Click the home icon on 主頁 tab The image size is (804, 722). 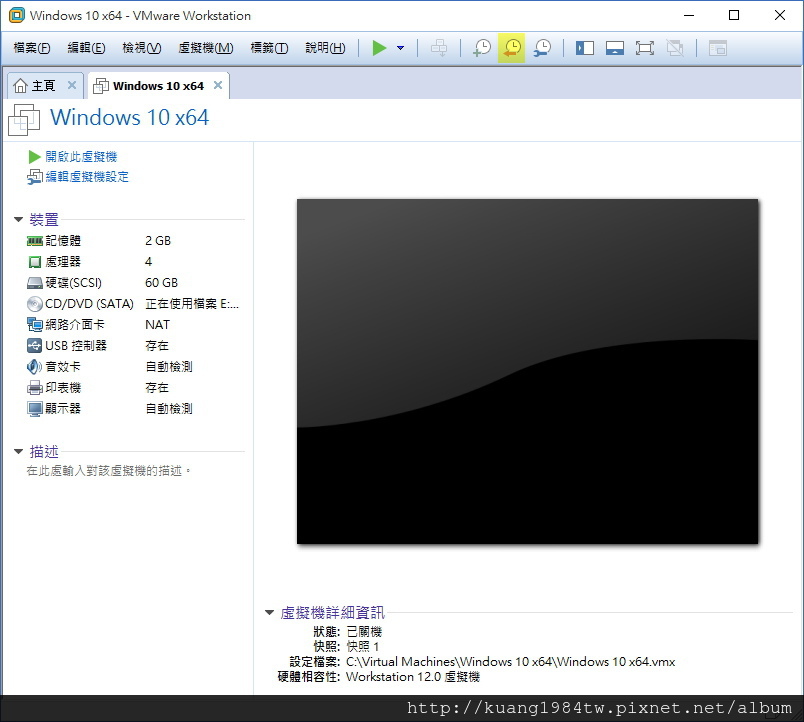point(20,86)
